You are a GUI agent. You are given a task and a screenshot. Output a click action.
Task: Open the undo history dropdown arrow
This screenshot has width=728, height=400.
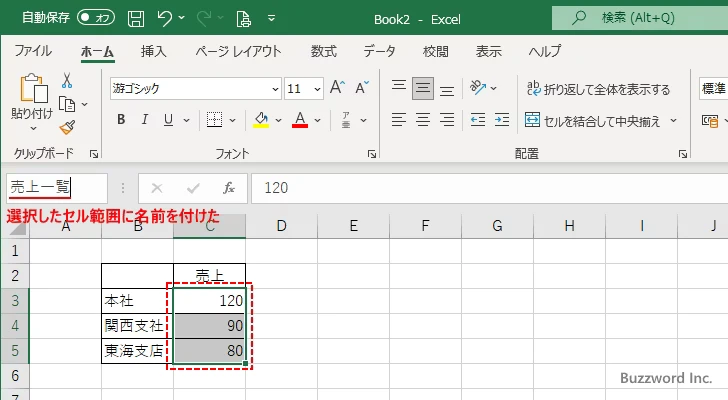point(182,18)
